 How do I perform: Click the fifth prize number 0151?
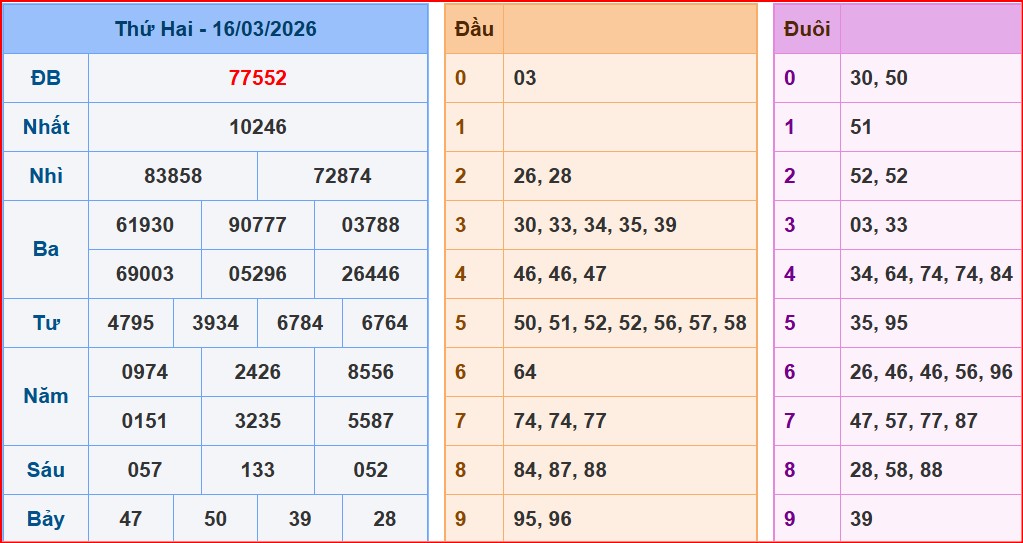coord(145,421)
